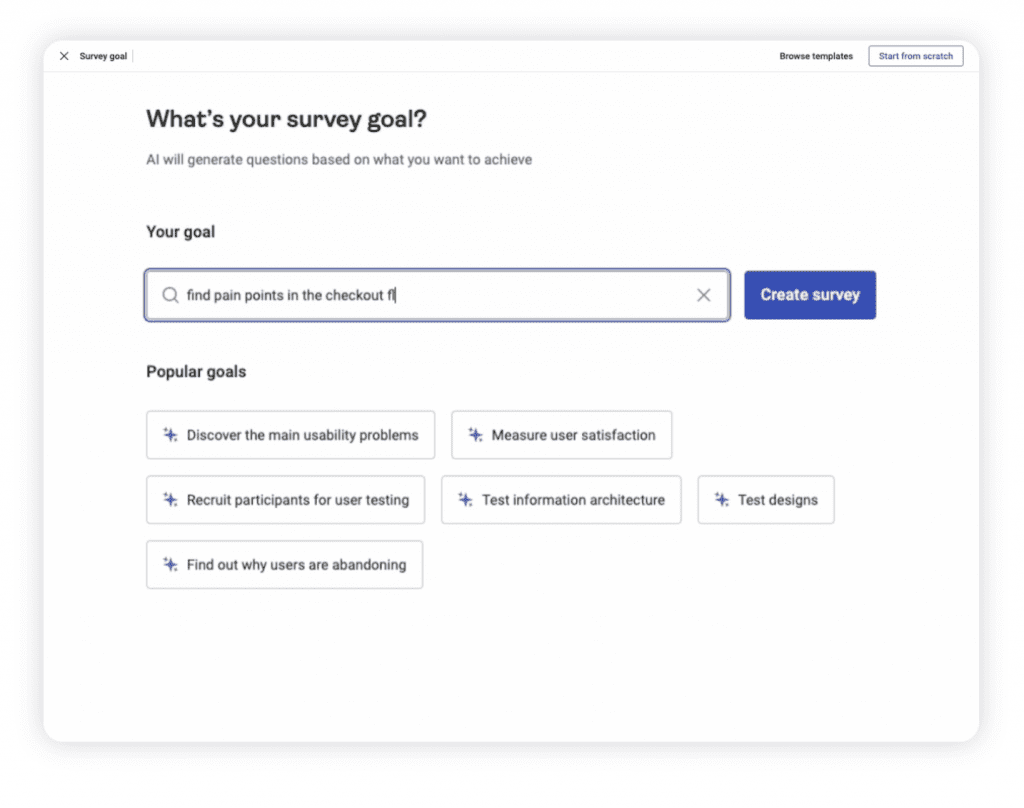Select "Find out why users are abandoning"
The width and height of the screenshot is (1024, 808).
tap(284, 564)
